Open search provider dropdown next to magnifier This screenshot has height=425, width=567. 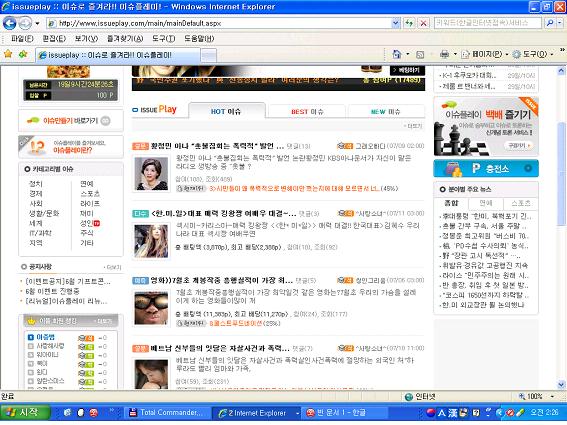pos(559,23)
